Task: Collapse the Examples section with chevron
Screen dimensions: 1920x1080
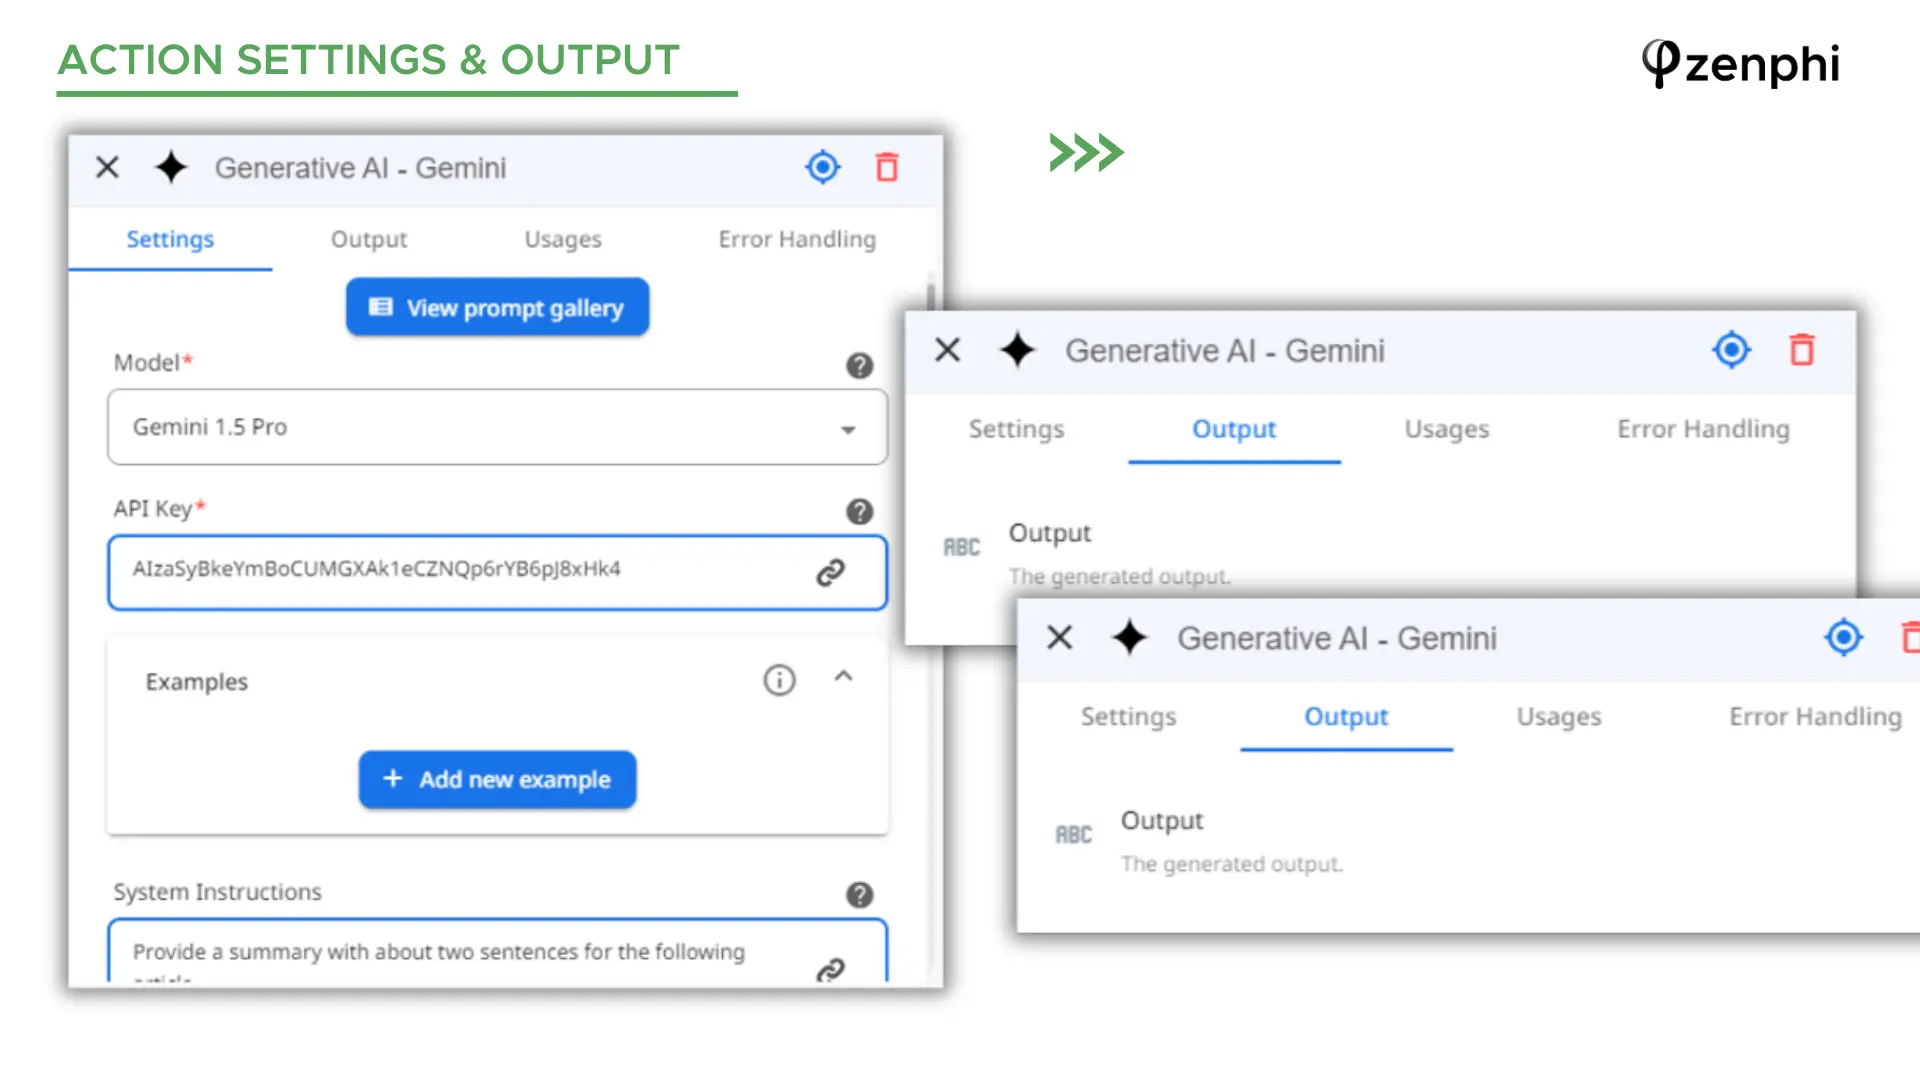Action: tap(843, 677)
